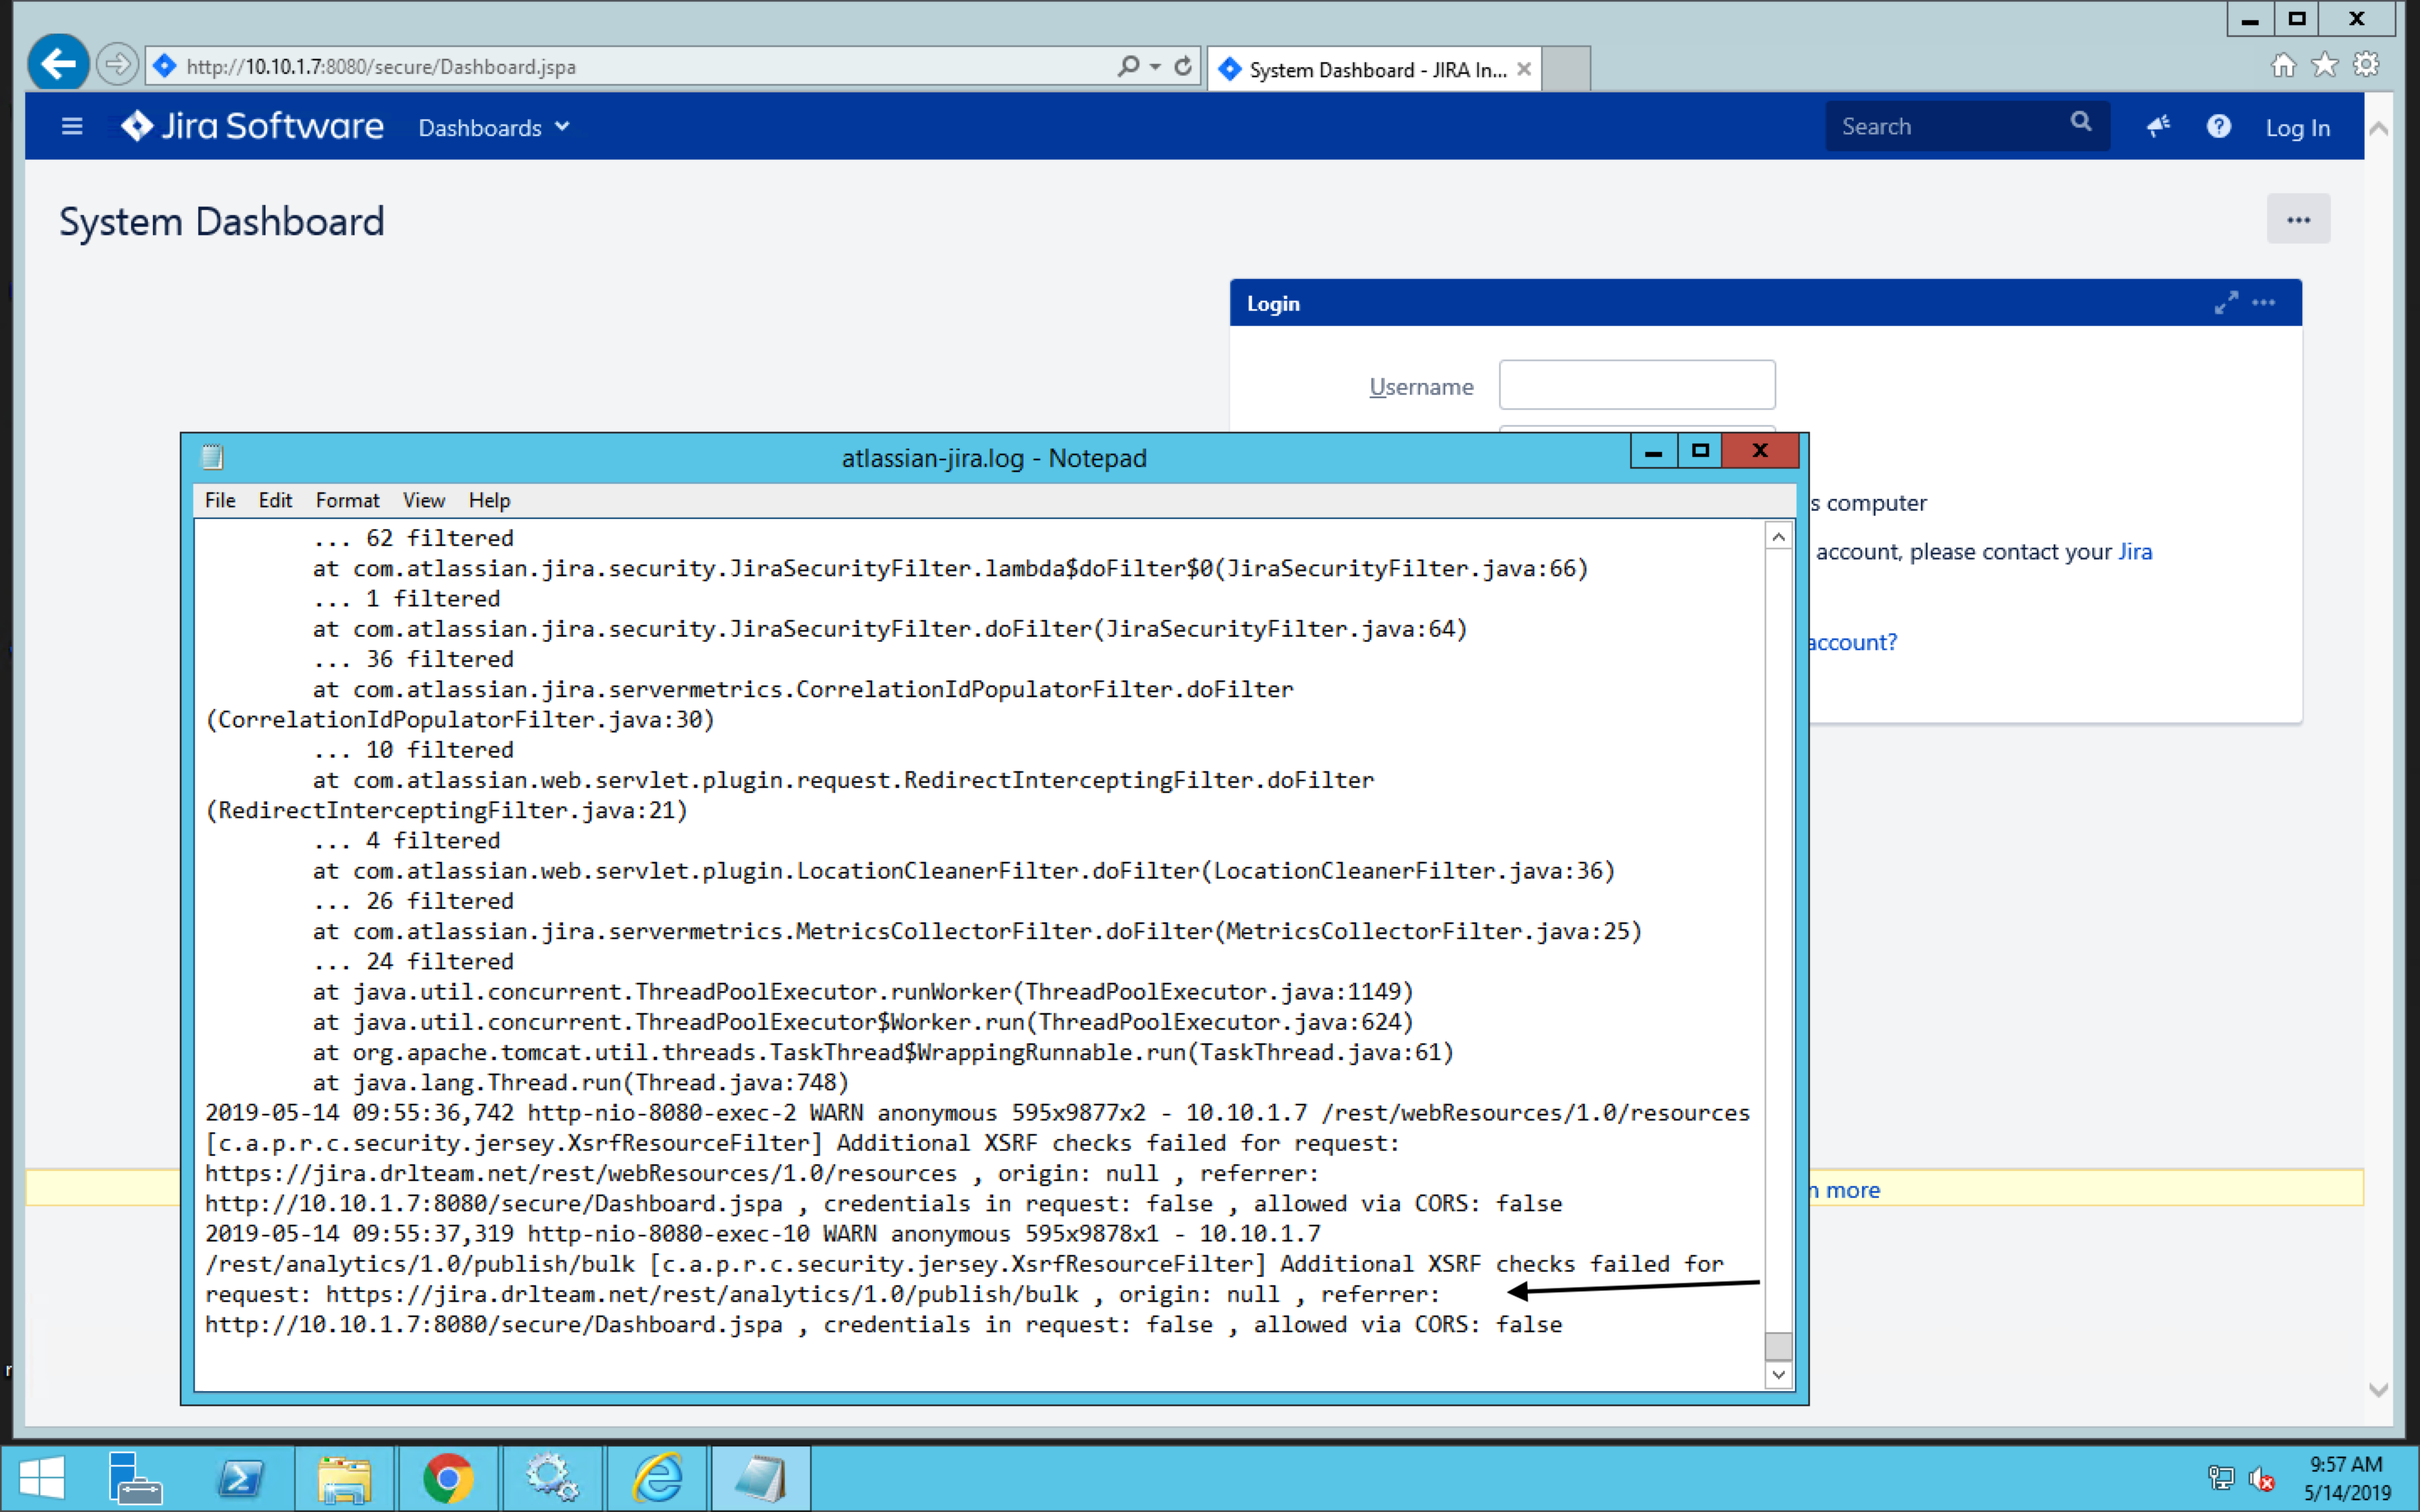Image resolution: width=2420 pixels, height=1512 pixels.
Task: Expand the Dashboards dropdown
Action: pos(494,127)
